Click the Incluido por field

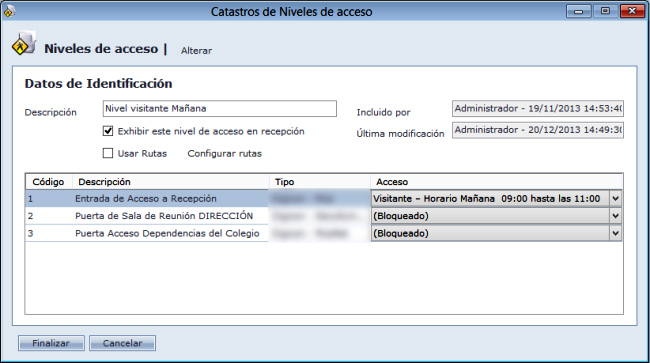click(x=538, y=109)
